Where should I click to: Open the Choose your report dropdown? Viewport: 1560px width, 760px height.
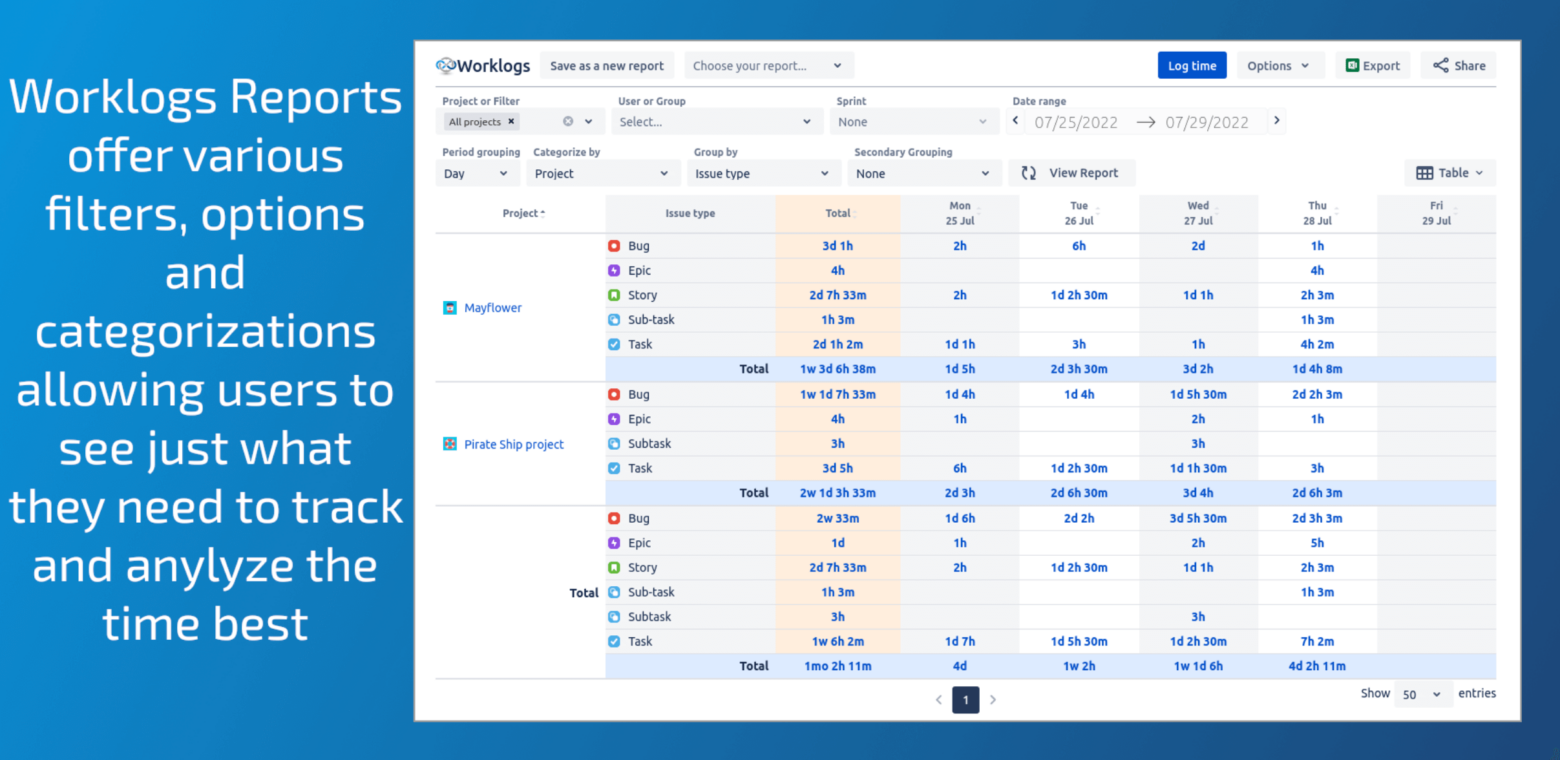coord(768,64)
